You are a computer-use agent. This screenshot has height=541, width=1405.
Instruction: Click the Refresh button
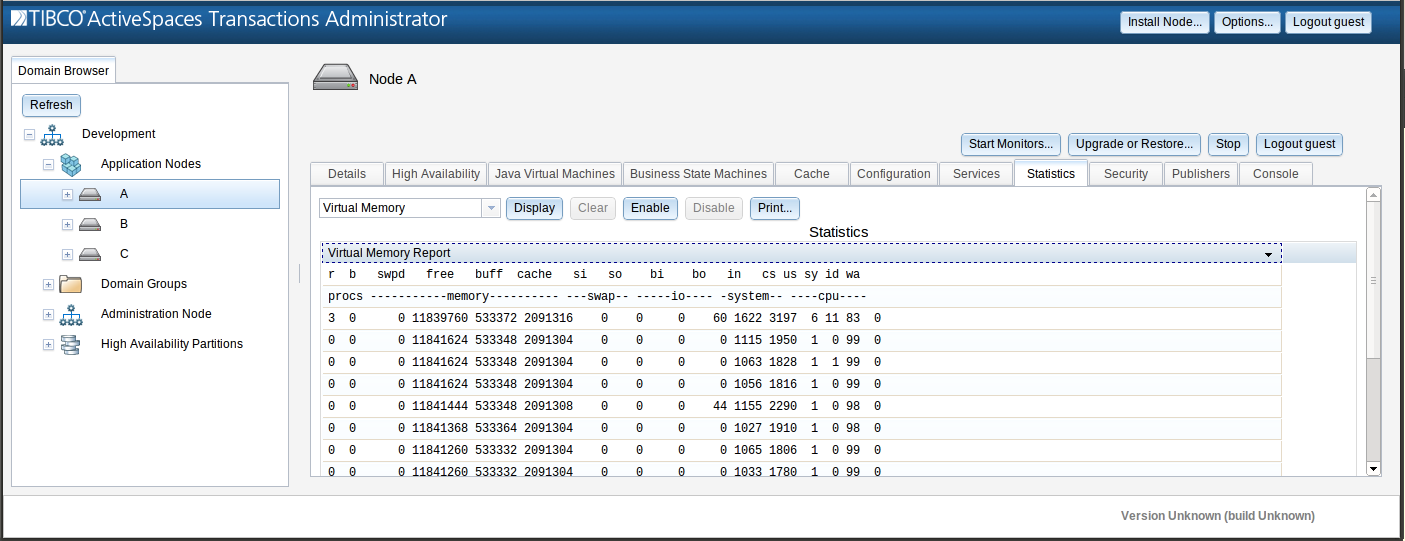click(51, 105)
